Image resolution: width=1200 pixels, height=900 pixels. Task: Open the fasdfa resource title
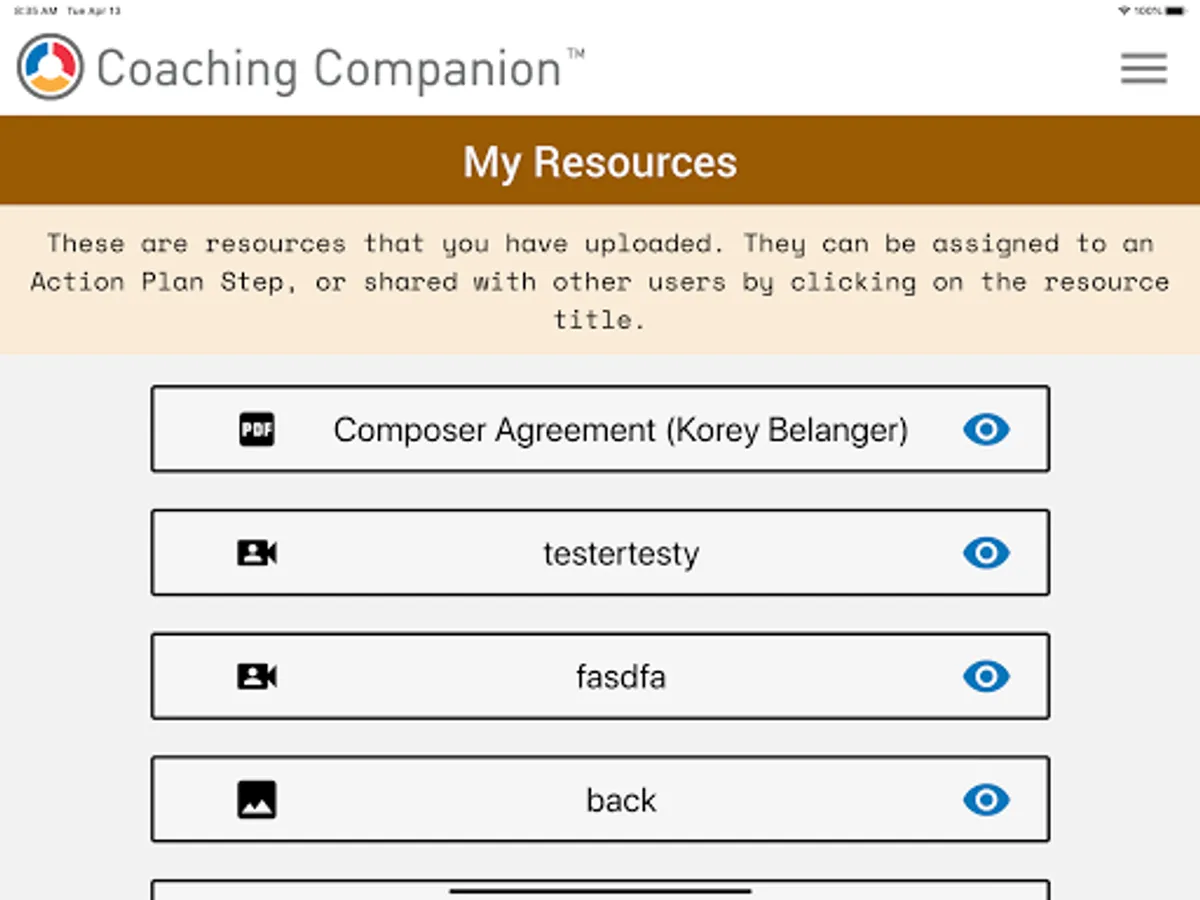click(x=620, y=677)
